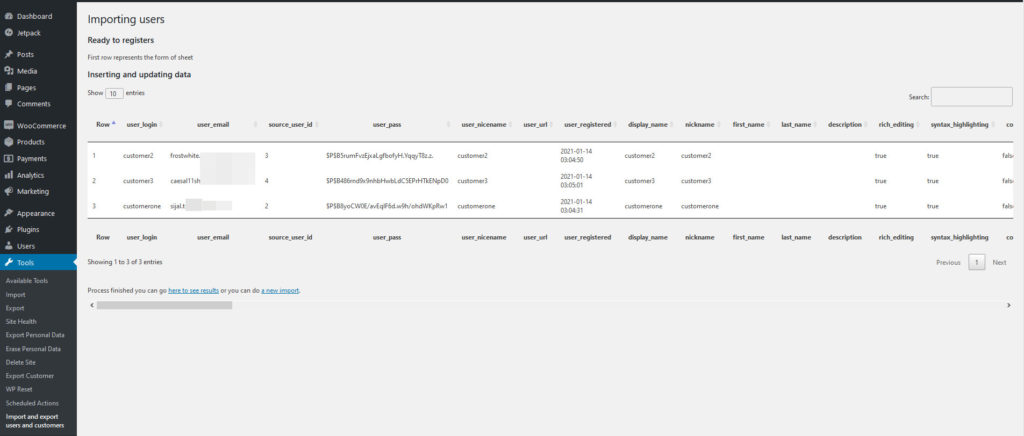Click the WooCommerce icon in sidebar
The height and width of the screenshot is (436, 1024).
coord(8,125)
